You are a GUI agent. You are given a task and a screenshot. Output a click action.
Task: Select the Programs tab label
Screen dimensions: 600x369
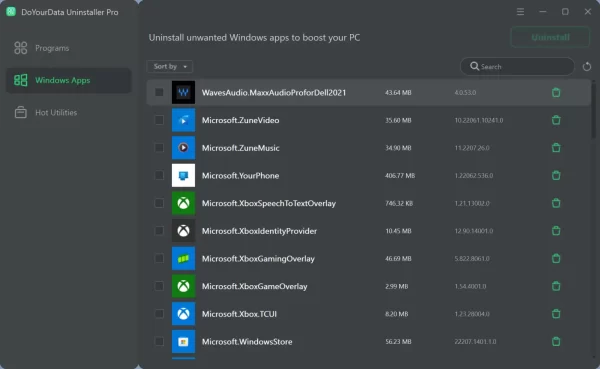coord(52,48)
